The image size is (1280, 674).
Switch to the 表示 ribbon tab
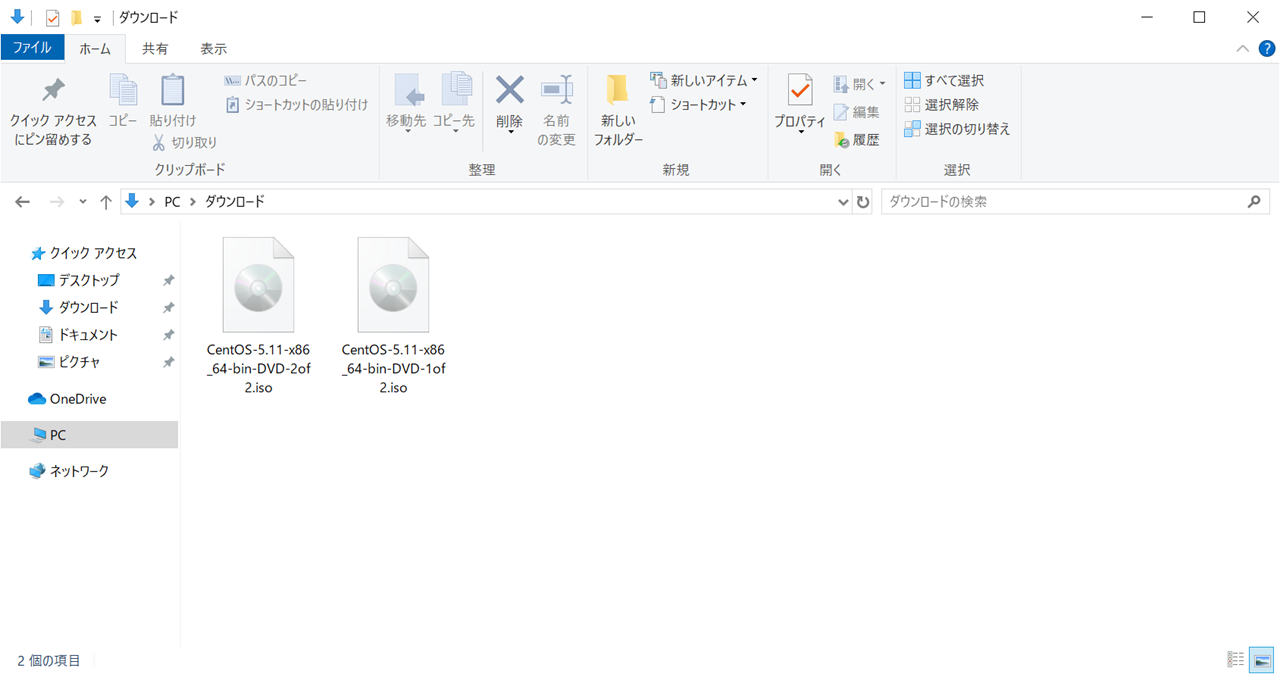pyautogui.click(x=212, y=47)
